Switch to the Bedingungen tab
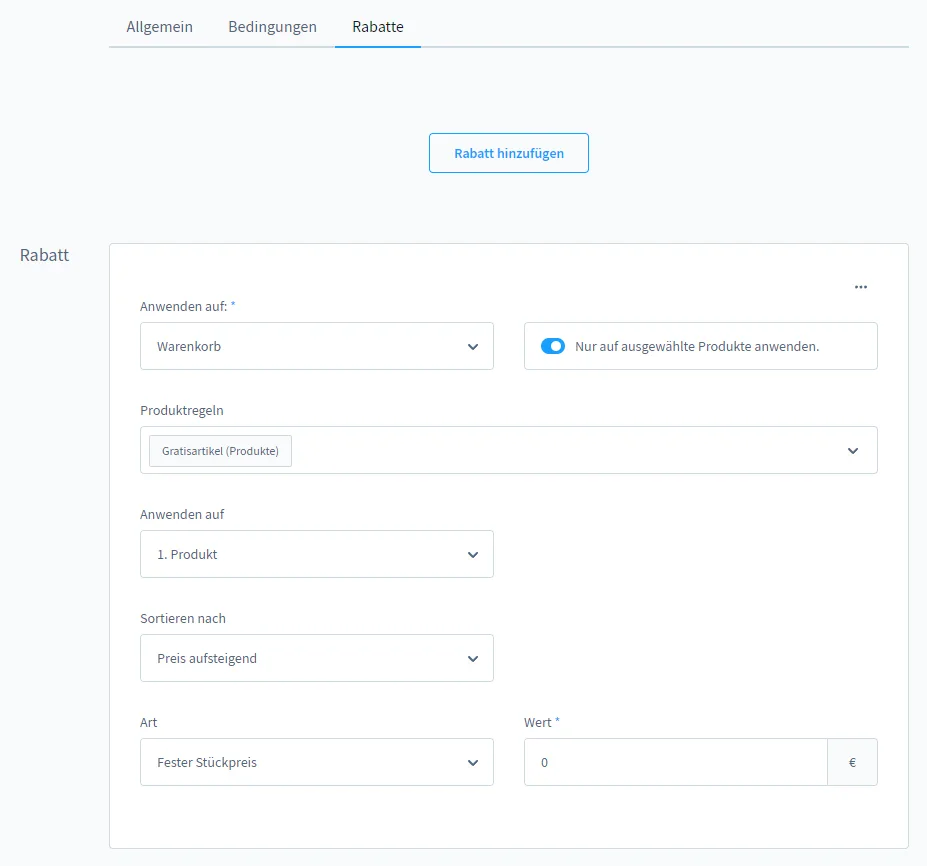This screenshot has height=866, width=927. pyautogui.click(x=273, y=27)
